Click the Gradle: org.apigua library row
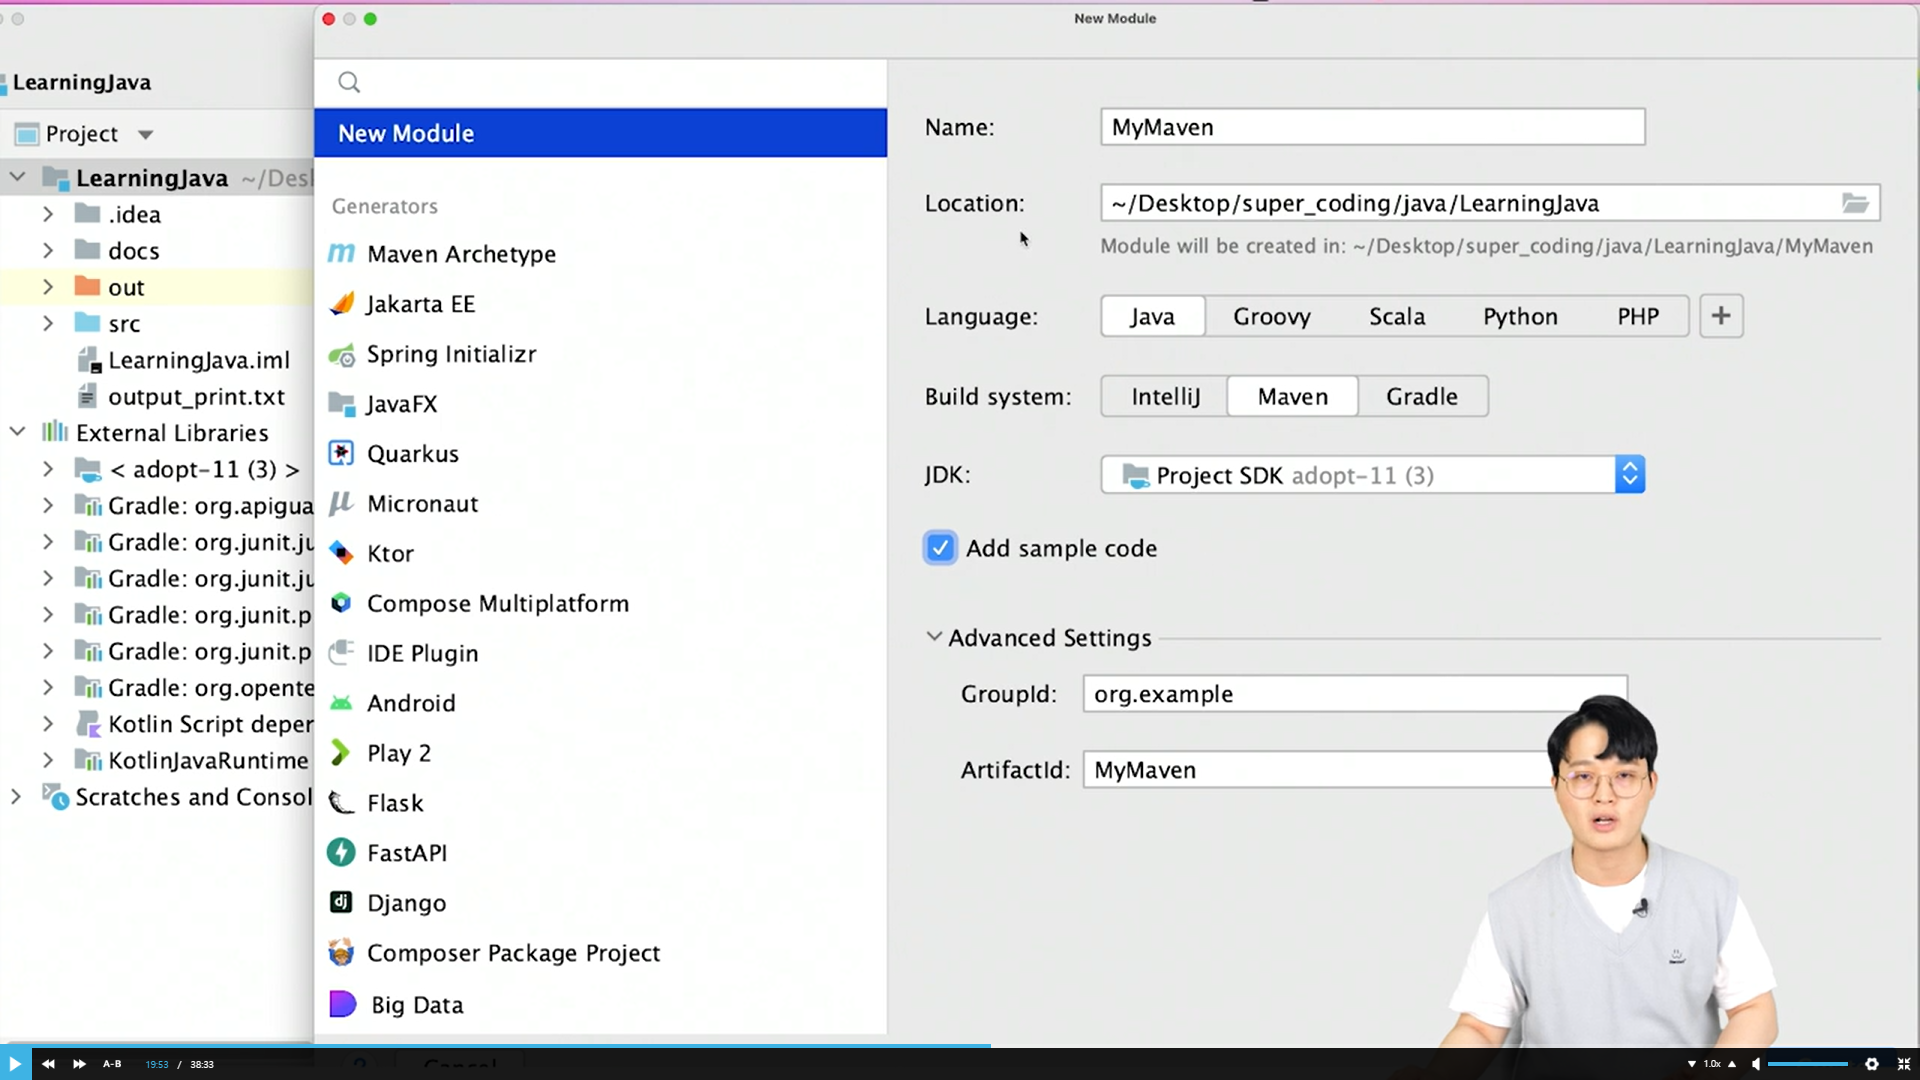The height and width of the screenshot is (1080, 1920). pos(157,506)
